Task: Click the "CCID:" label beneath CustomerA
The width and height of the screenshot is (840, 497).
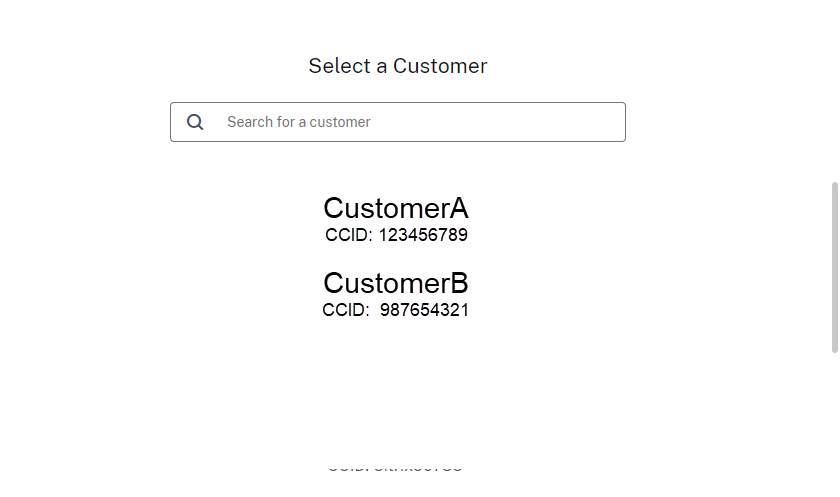Action: 348,236
